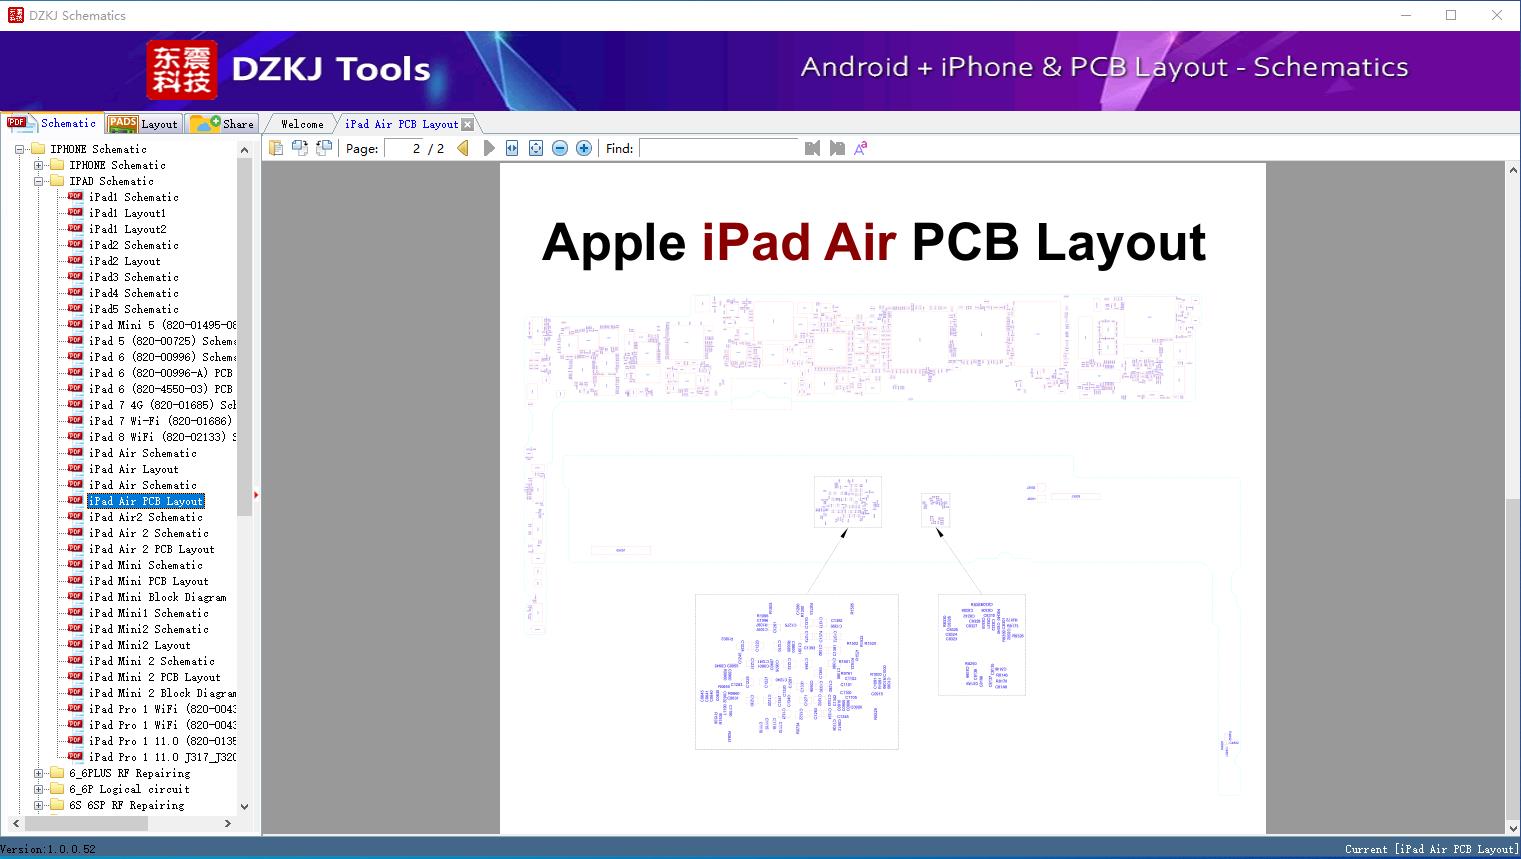Click the Find Next icon
This screenshot has height=859, width=1521.
(x=837, y=147)
